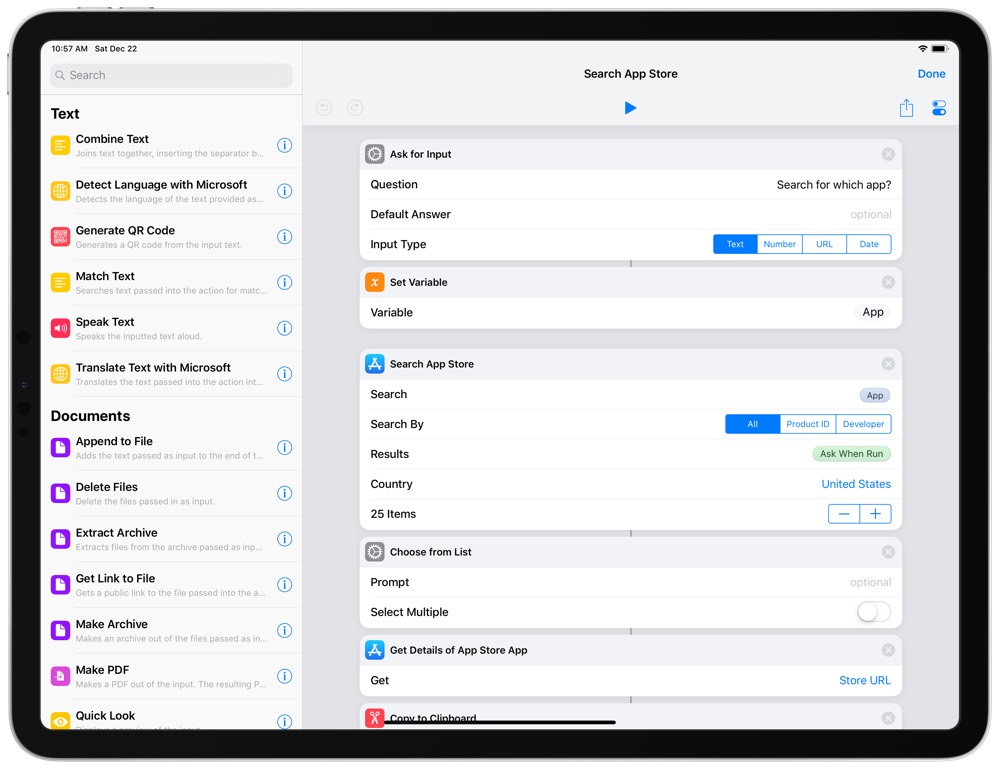
Task: Set Search By to Developer
Action: (x=864, y=424)
